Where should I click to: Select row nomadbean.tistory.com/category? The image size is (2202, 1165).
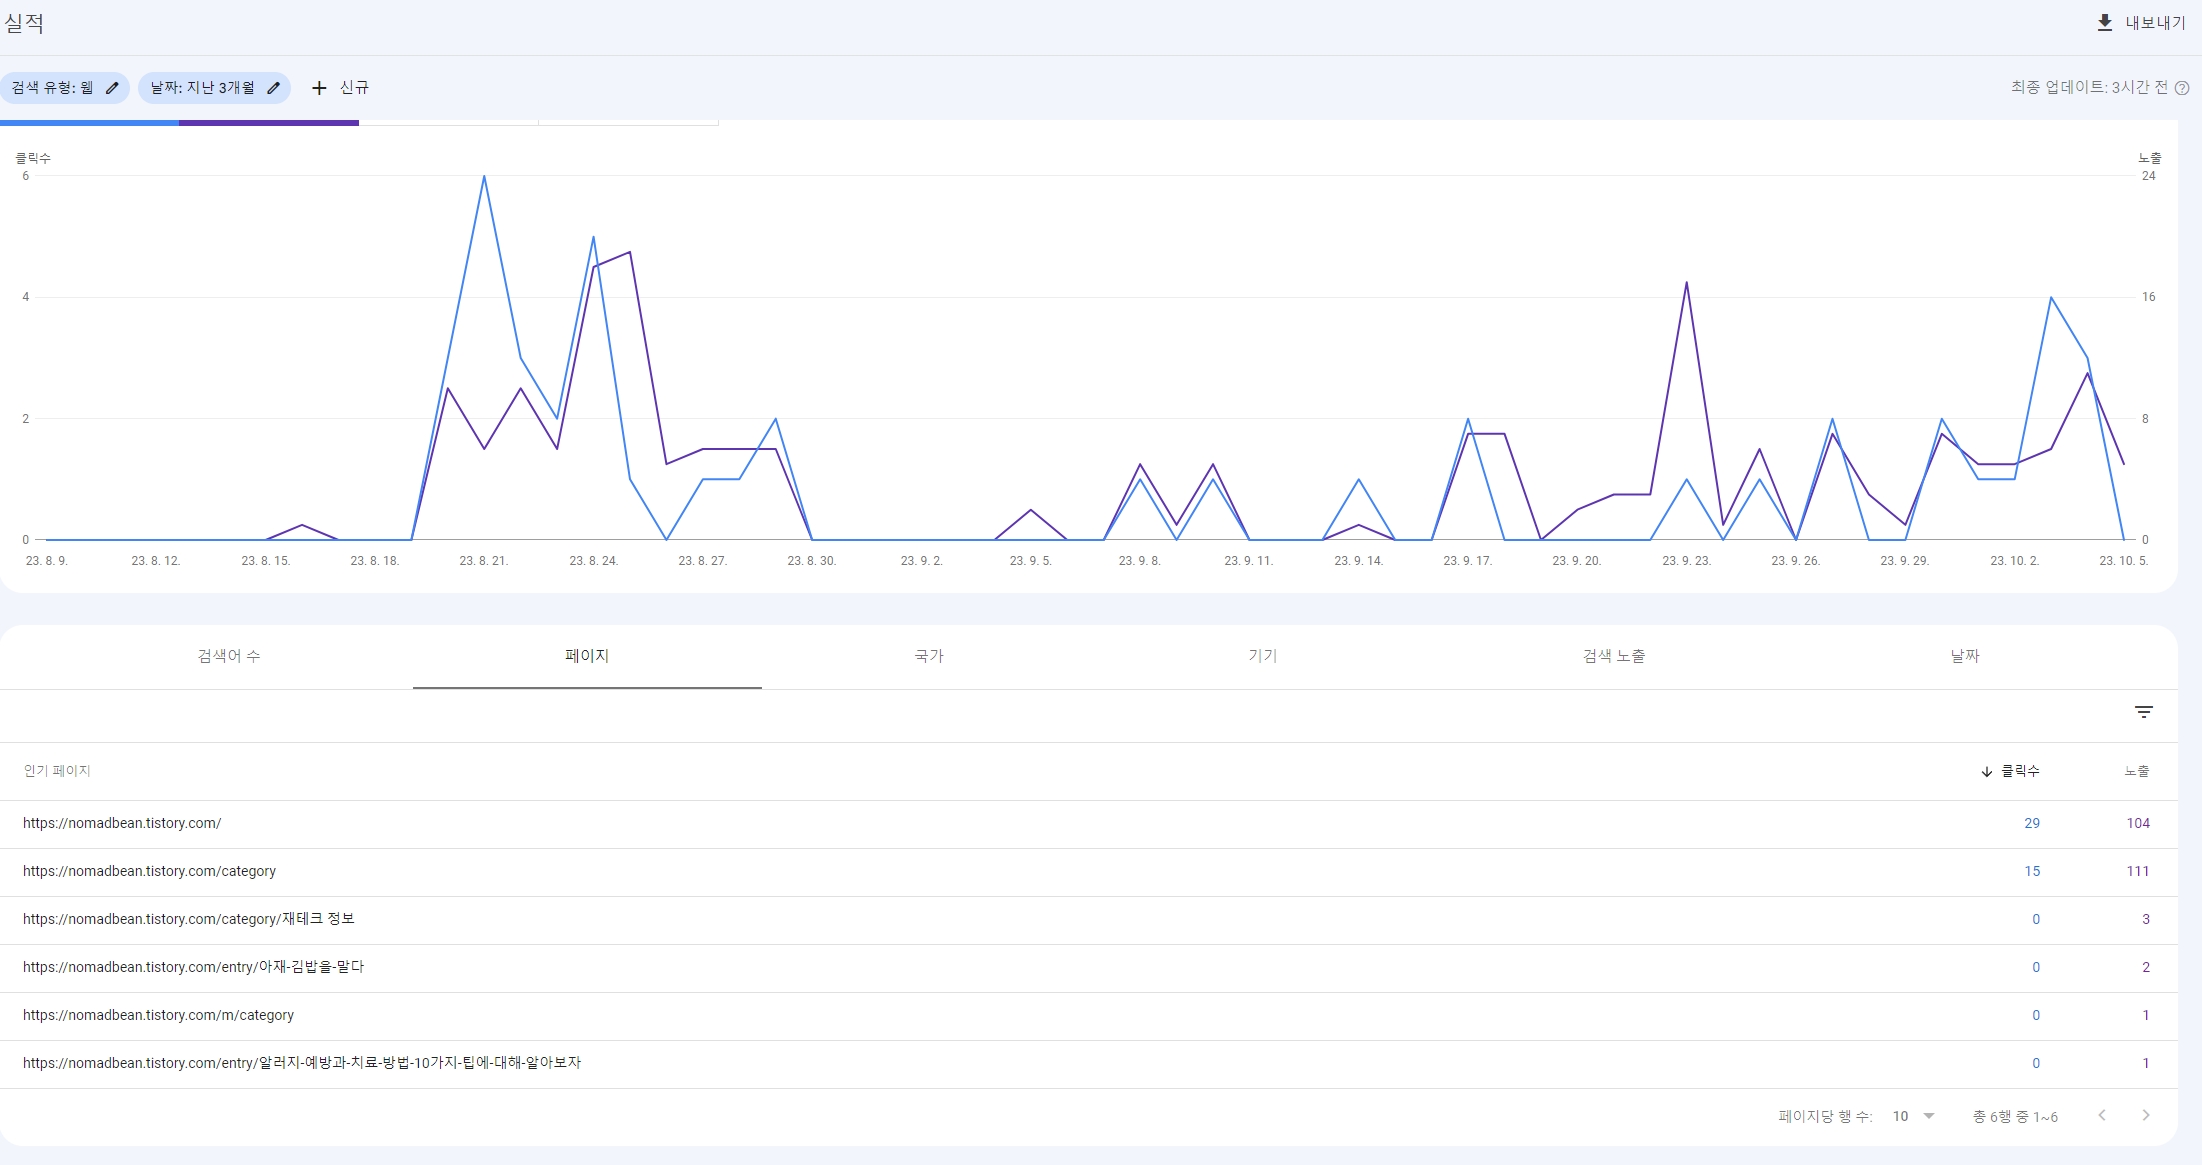pyautogui.click(x=1088, y=872)
